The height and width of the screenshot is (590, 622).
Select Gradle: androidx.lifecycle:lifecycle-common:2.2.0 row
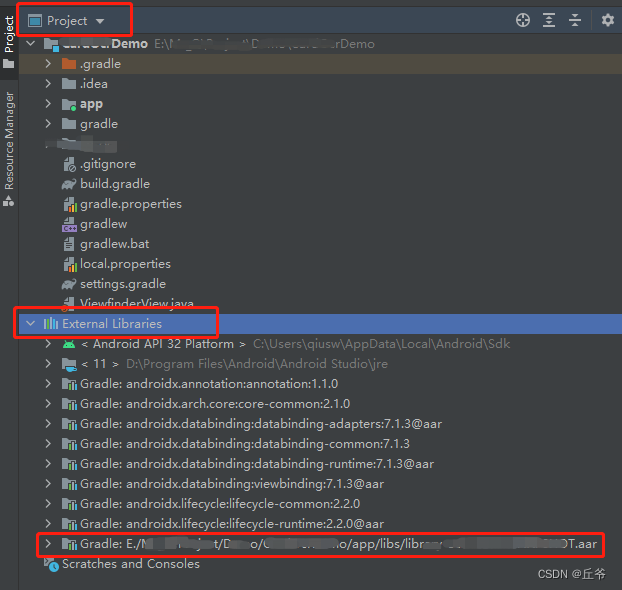220,504
